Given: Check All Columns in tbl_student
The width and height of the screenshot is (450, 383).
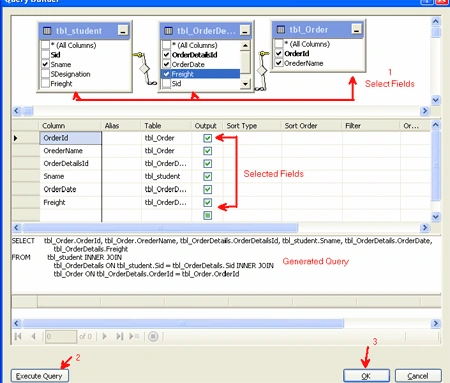Looking at the screenshot, I should click(x=45, y=45).
